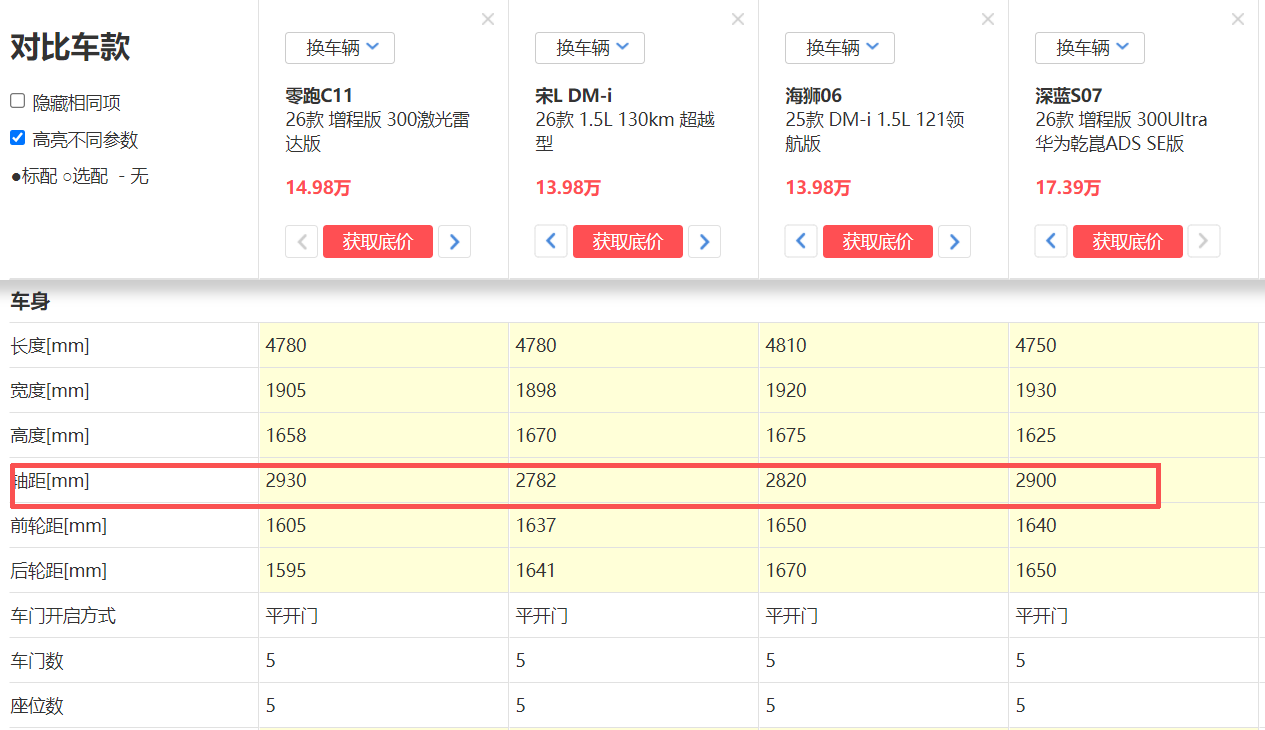Viewport: 1265px width, 730px height.
Task: Move 海狮06 column left with arrow
Action: [801, 241]
